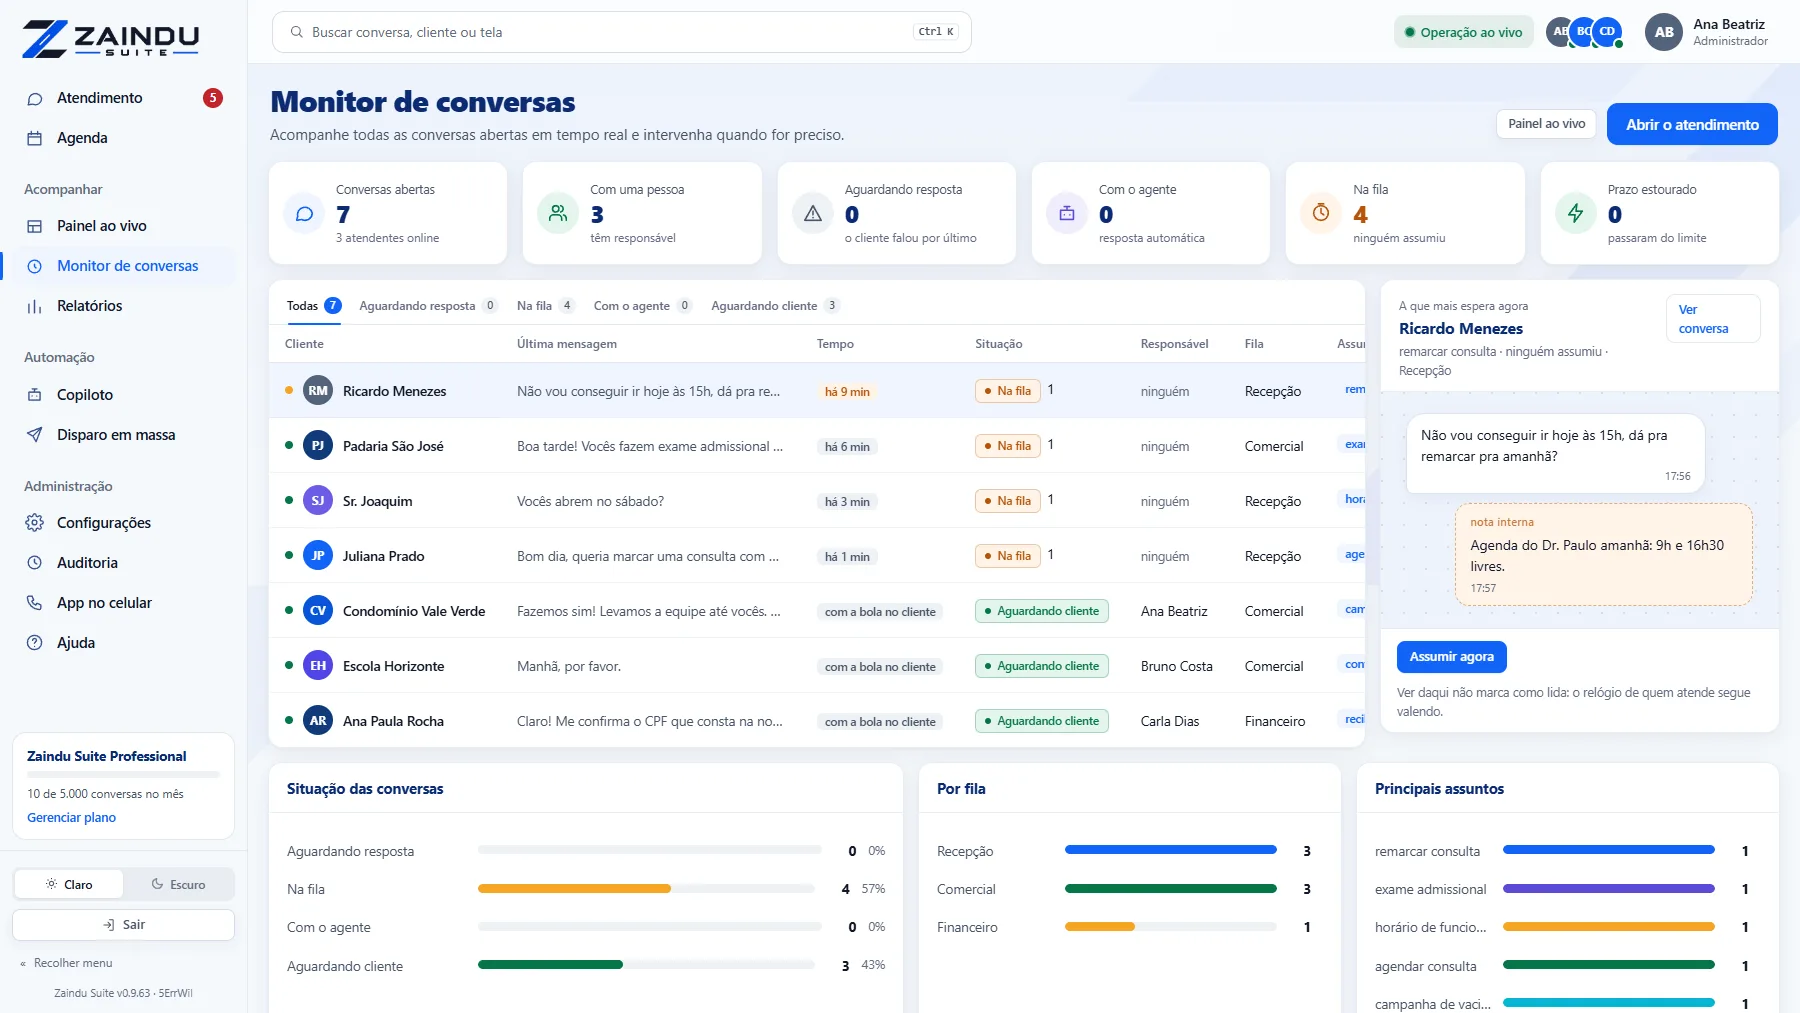Select Padaria São José client name

pyautogui.click(x=393, y=446)
